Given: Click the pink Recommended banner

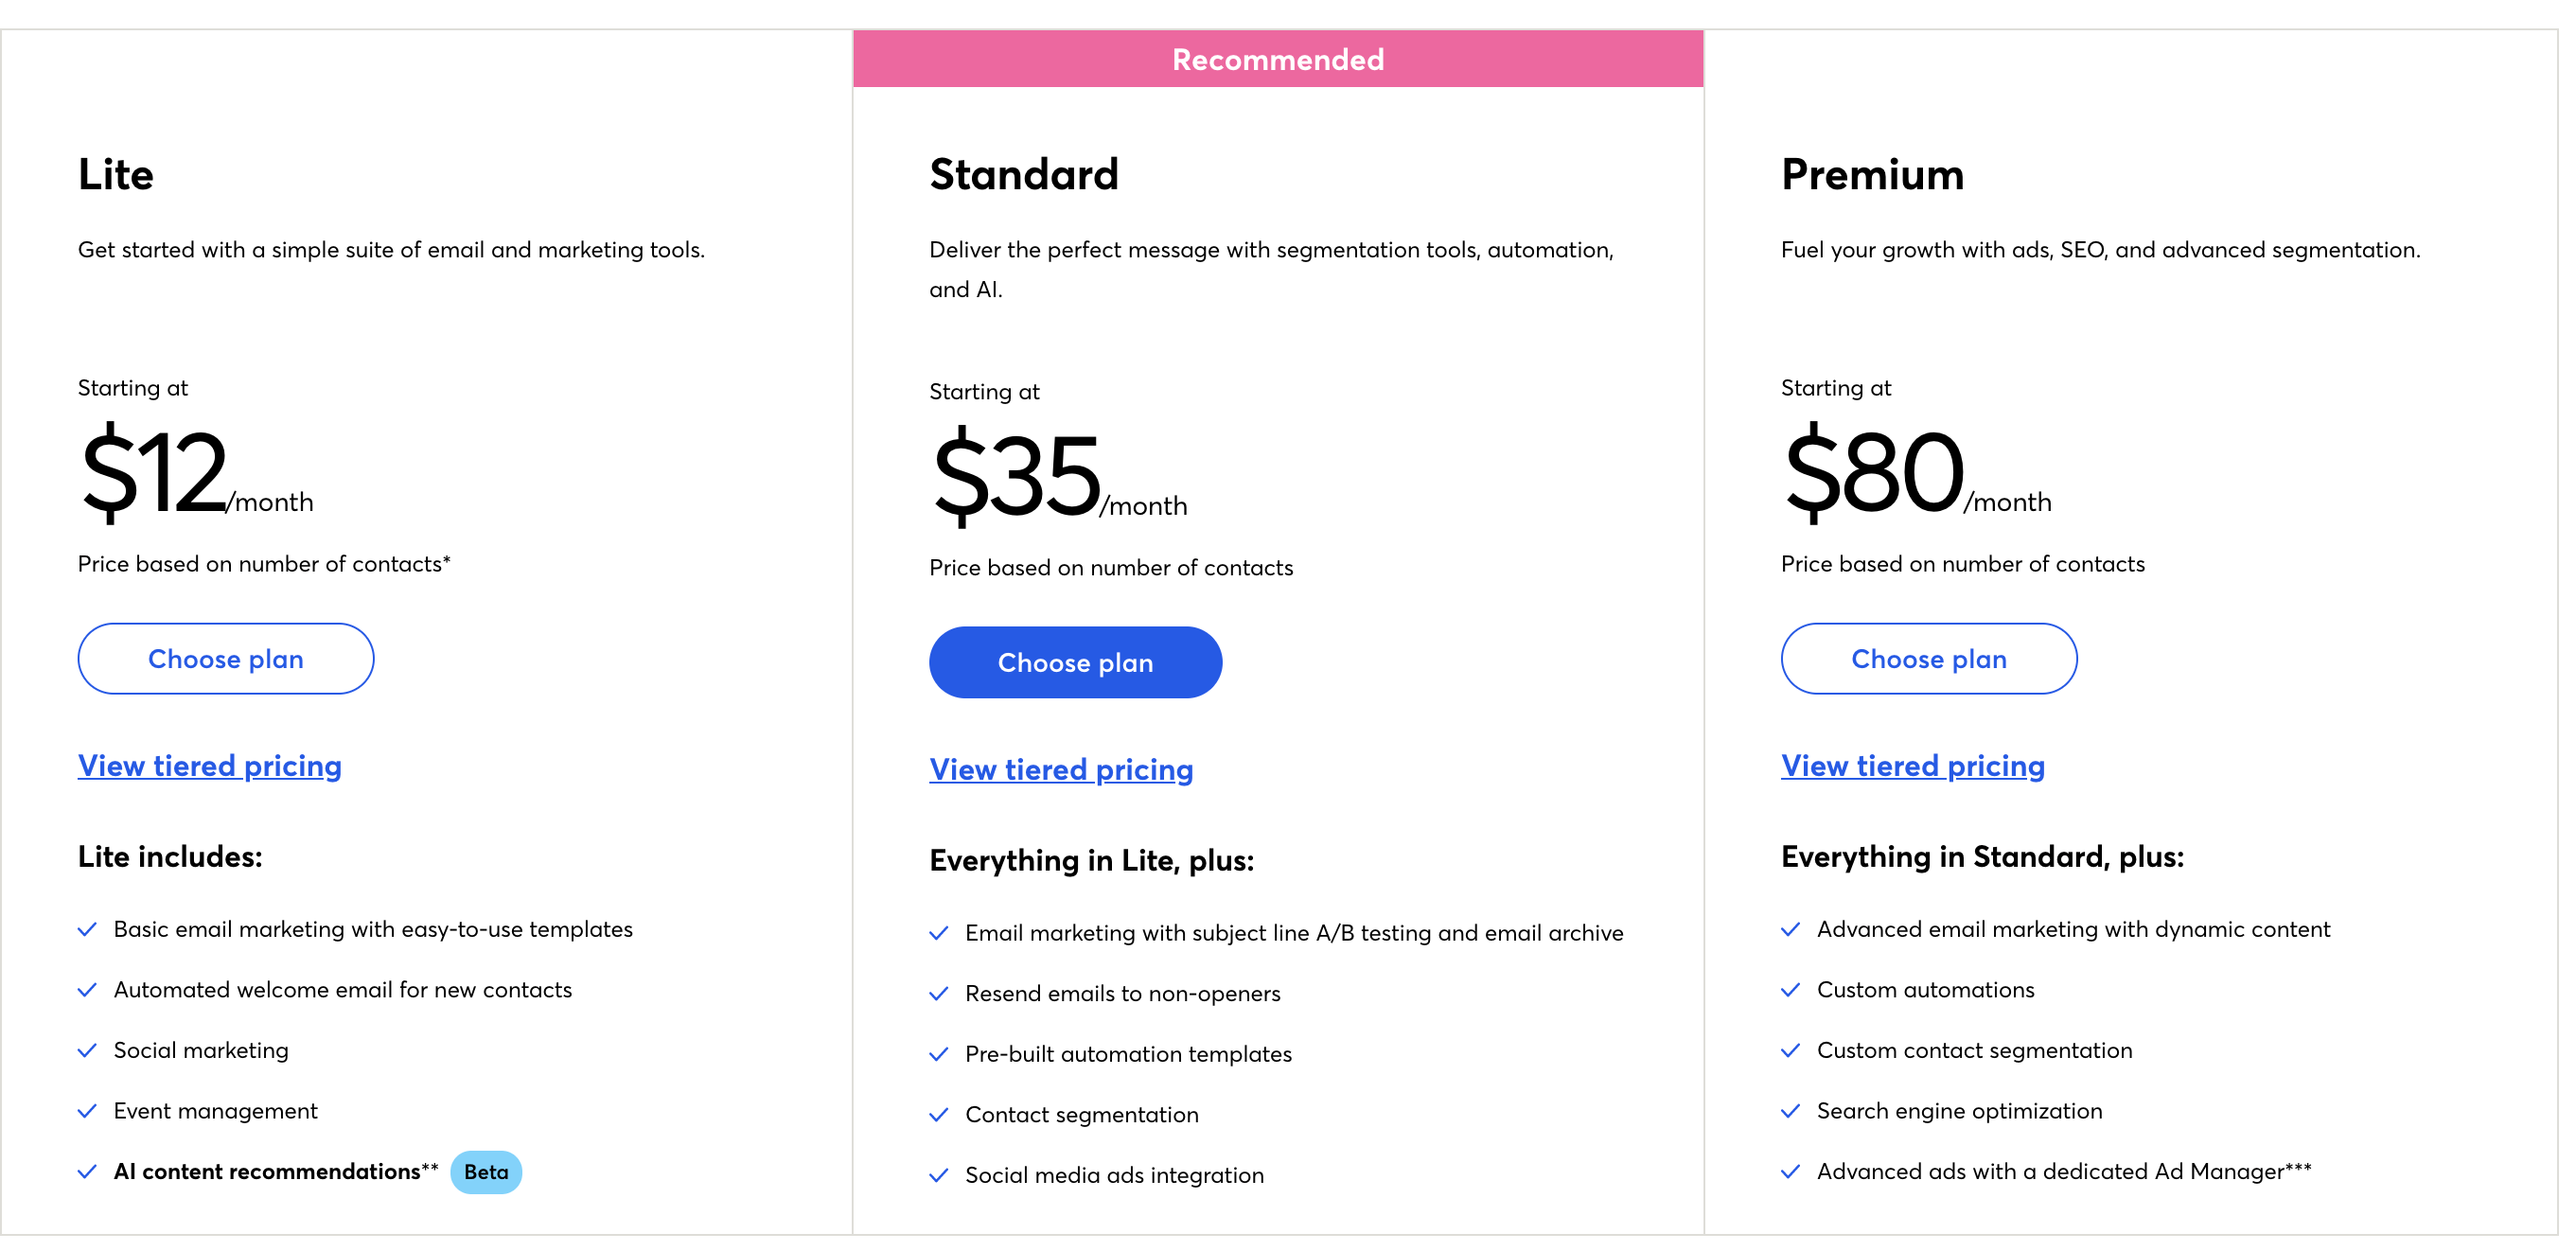Looking at the screenshot, I should [1278, 59].
